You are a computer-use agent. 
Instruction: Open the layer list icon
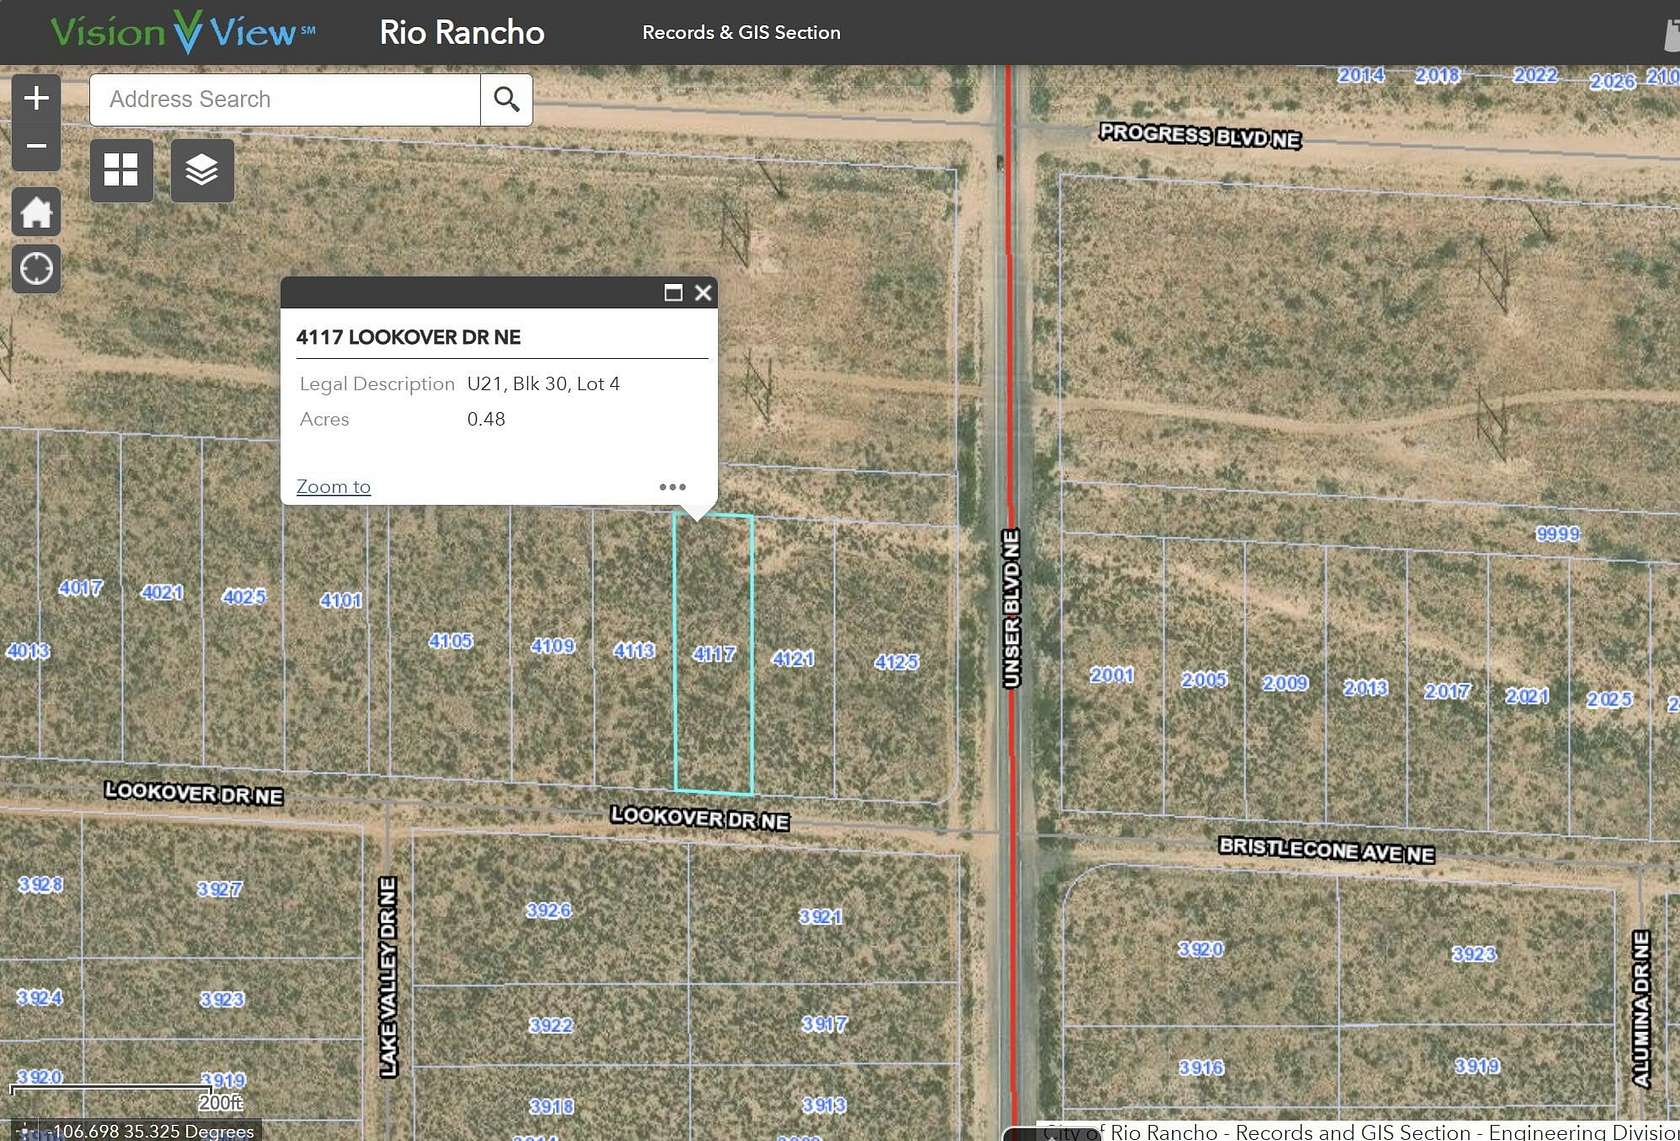click(202, 170)
